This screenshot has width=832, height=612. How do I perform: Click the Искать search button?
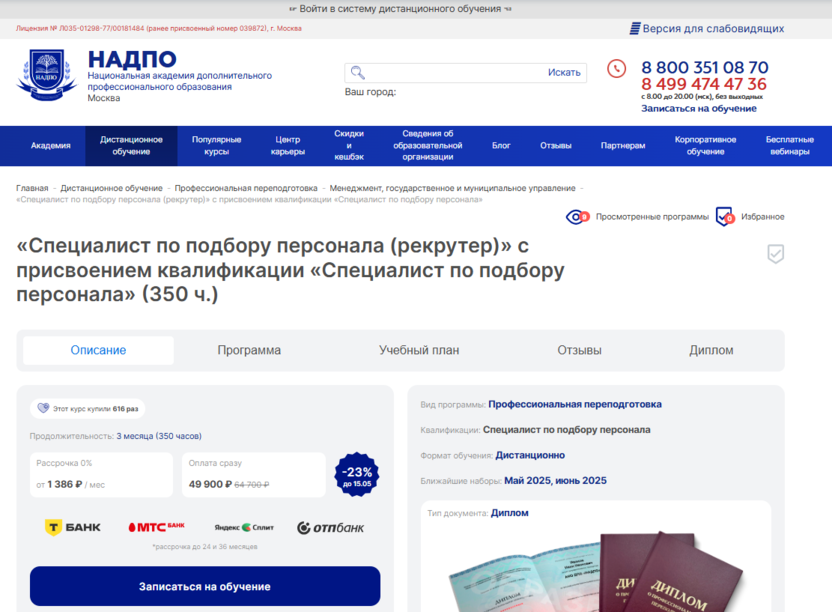coord(564,73)
